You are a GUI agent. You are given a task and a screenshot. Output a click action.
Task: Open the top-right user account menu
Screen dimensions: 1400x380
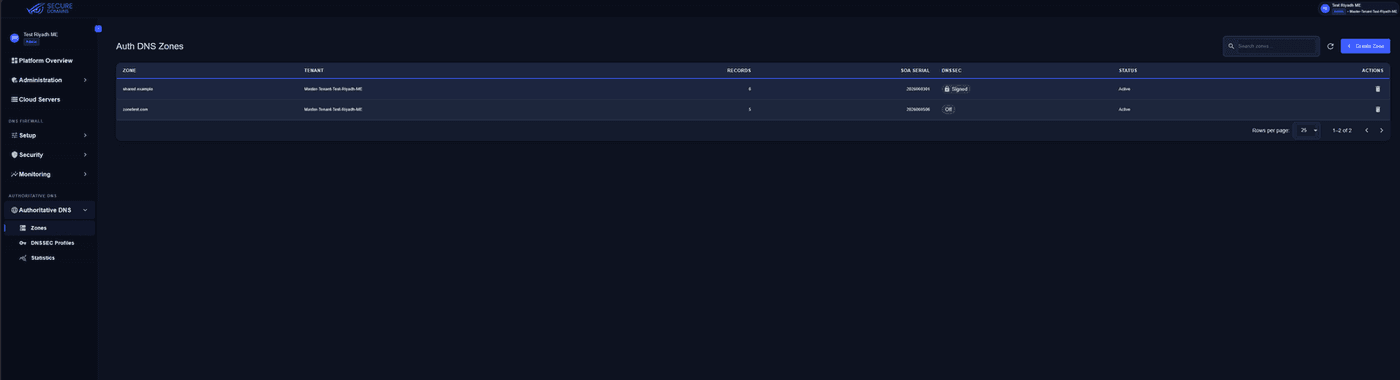point(1358,8)
